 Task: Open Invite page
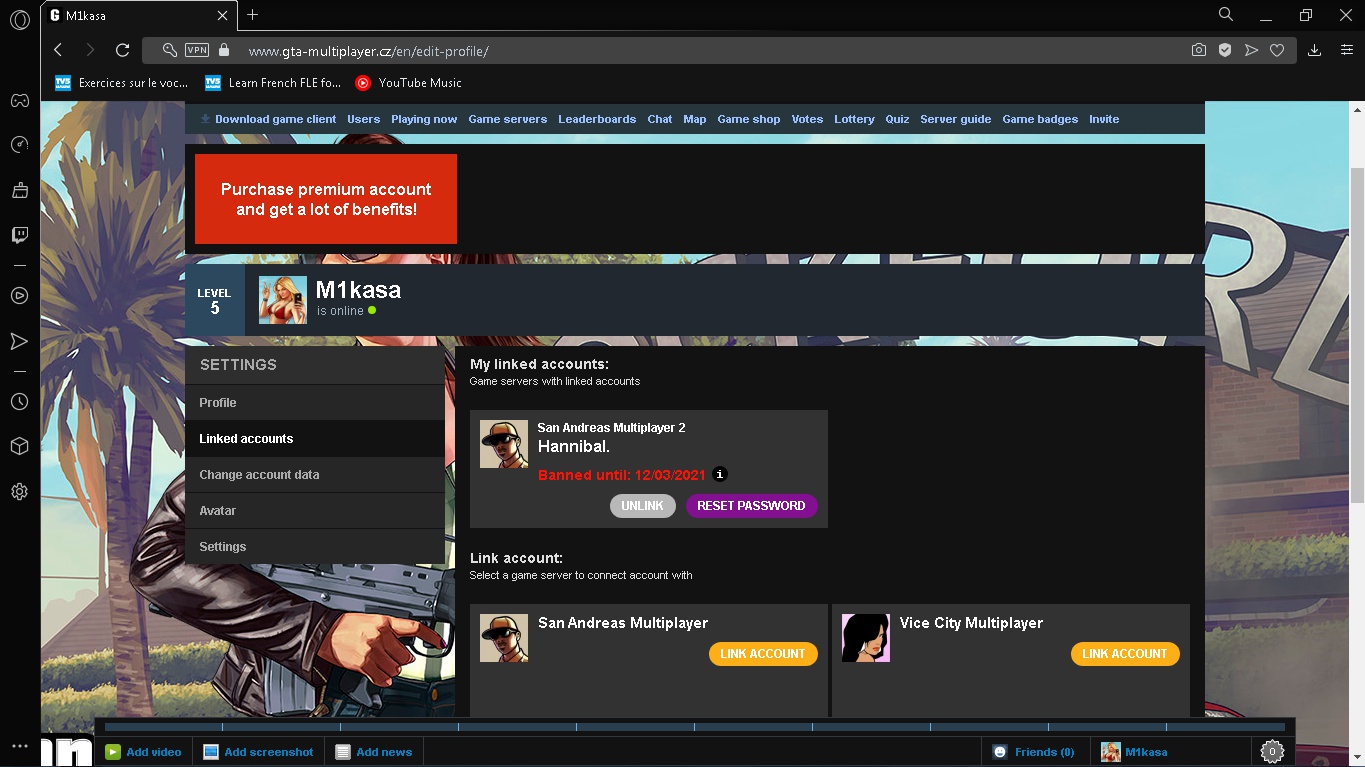coord(1104,119)
